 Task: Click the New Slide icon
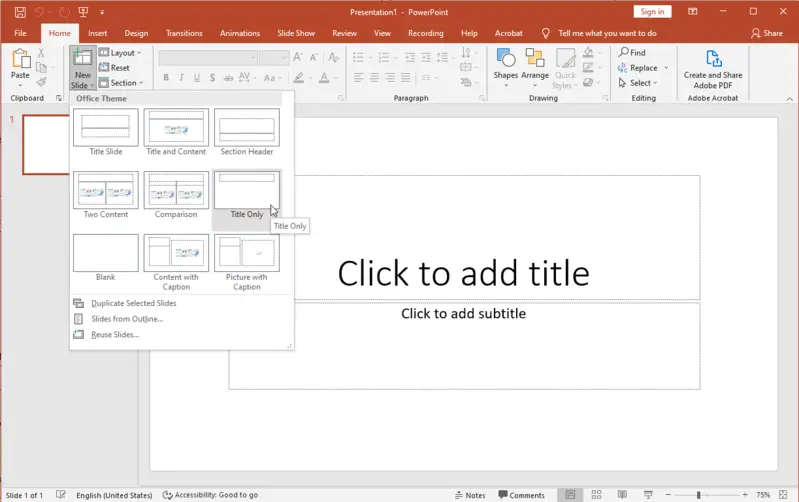(82, 57)
